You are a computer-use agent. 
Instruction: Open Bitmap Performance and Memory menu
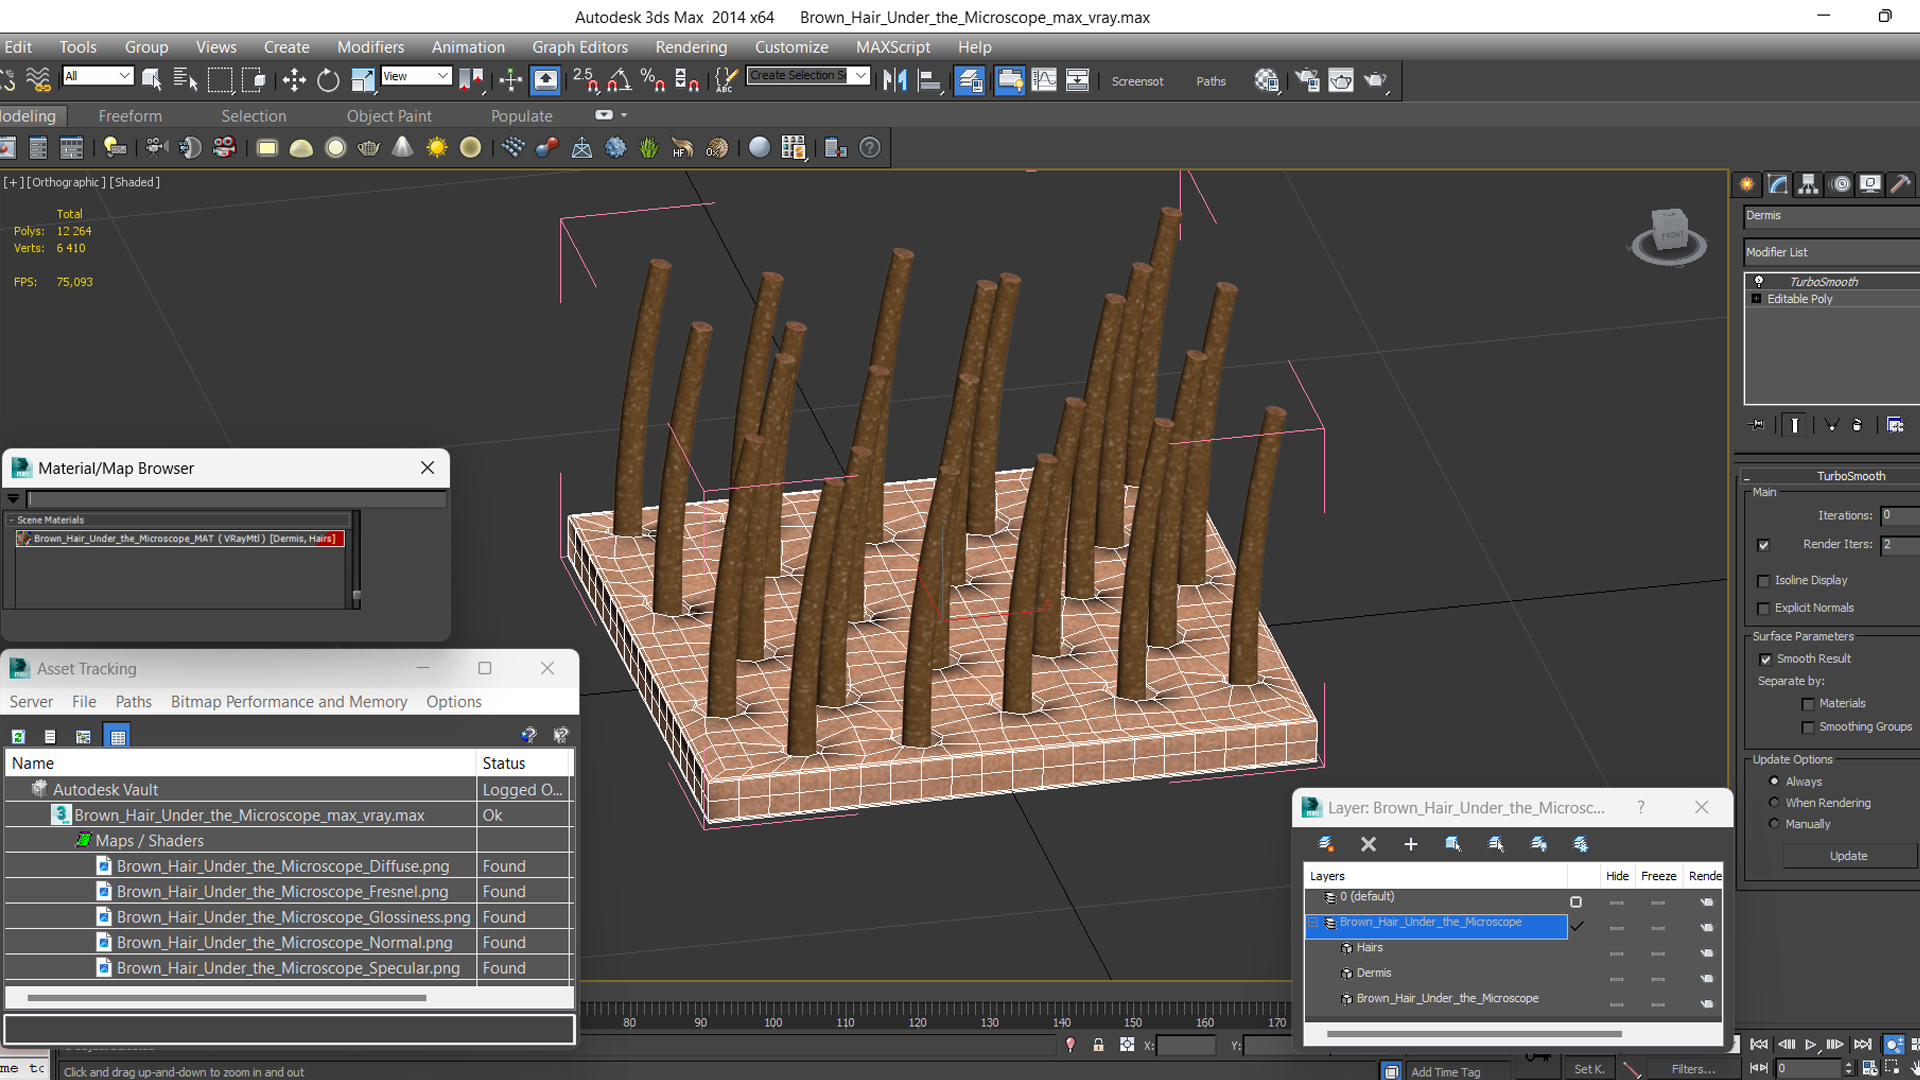coord(289,702)
